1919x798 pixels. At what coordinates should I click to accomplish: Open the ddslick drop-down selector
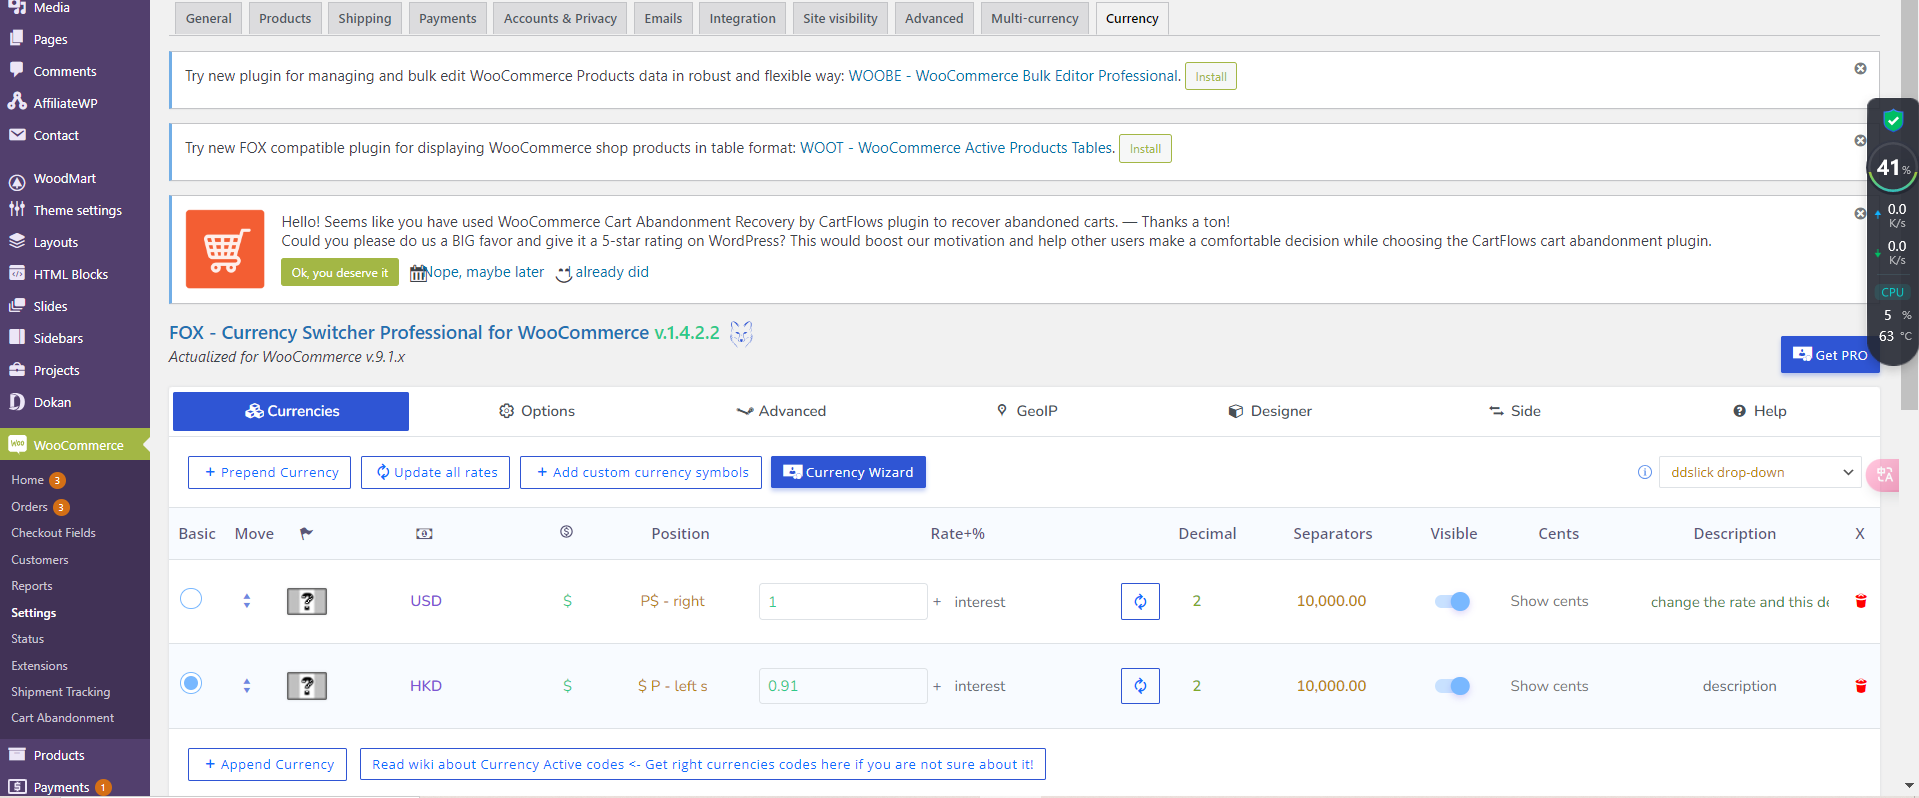tap(1759, 472)
